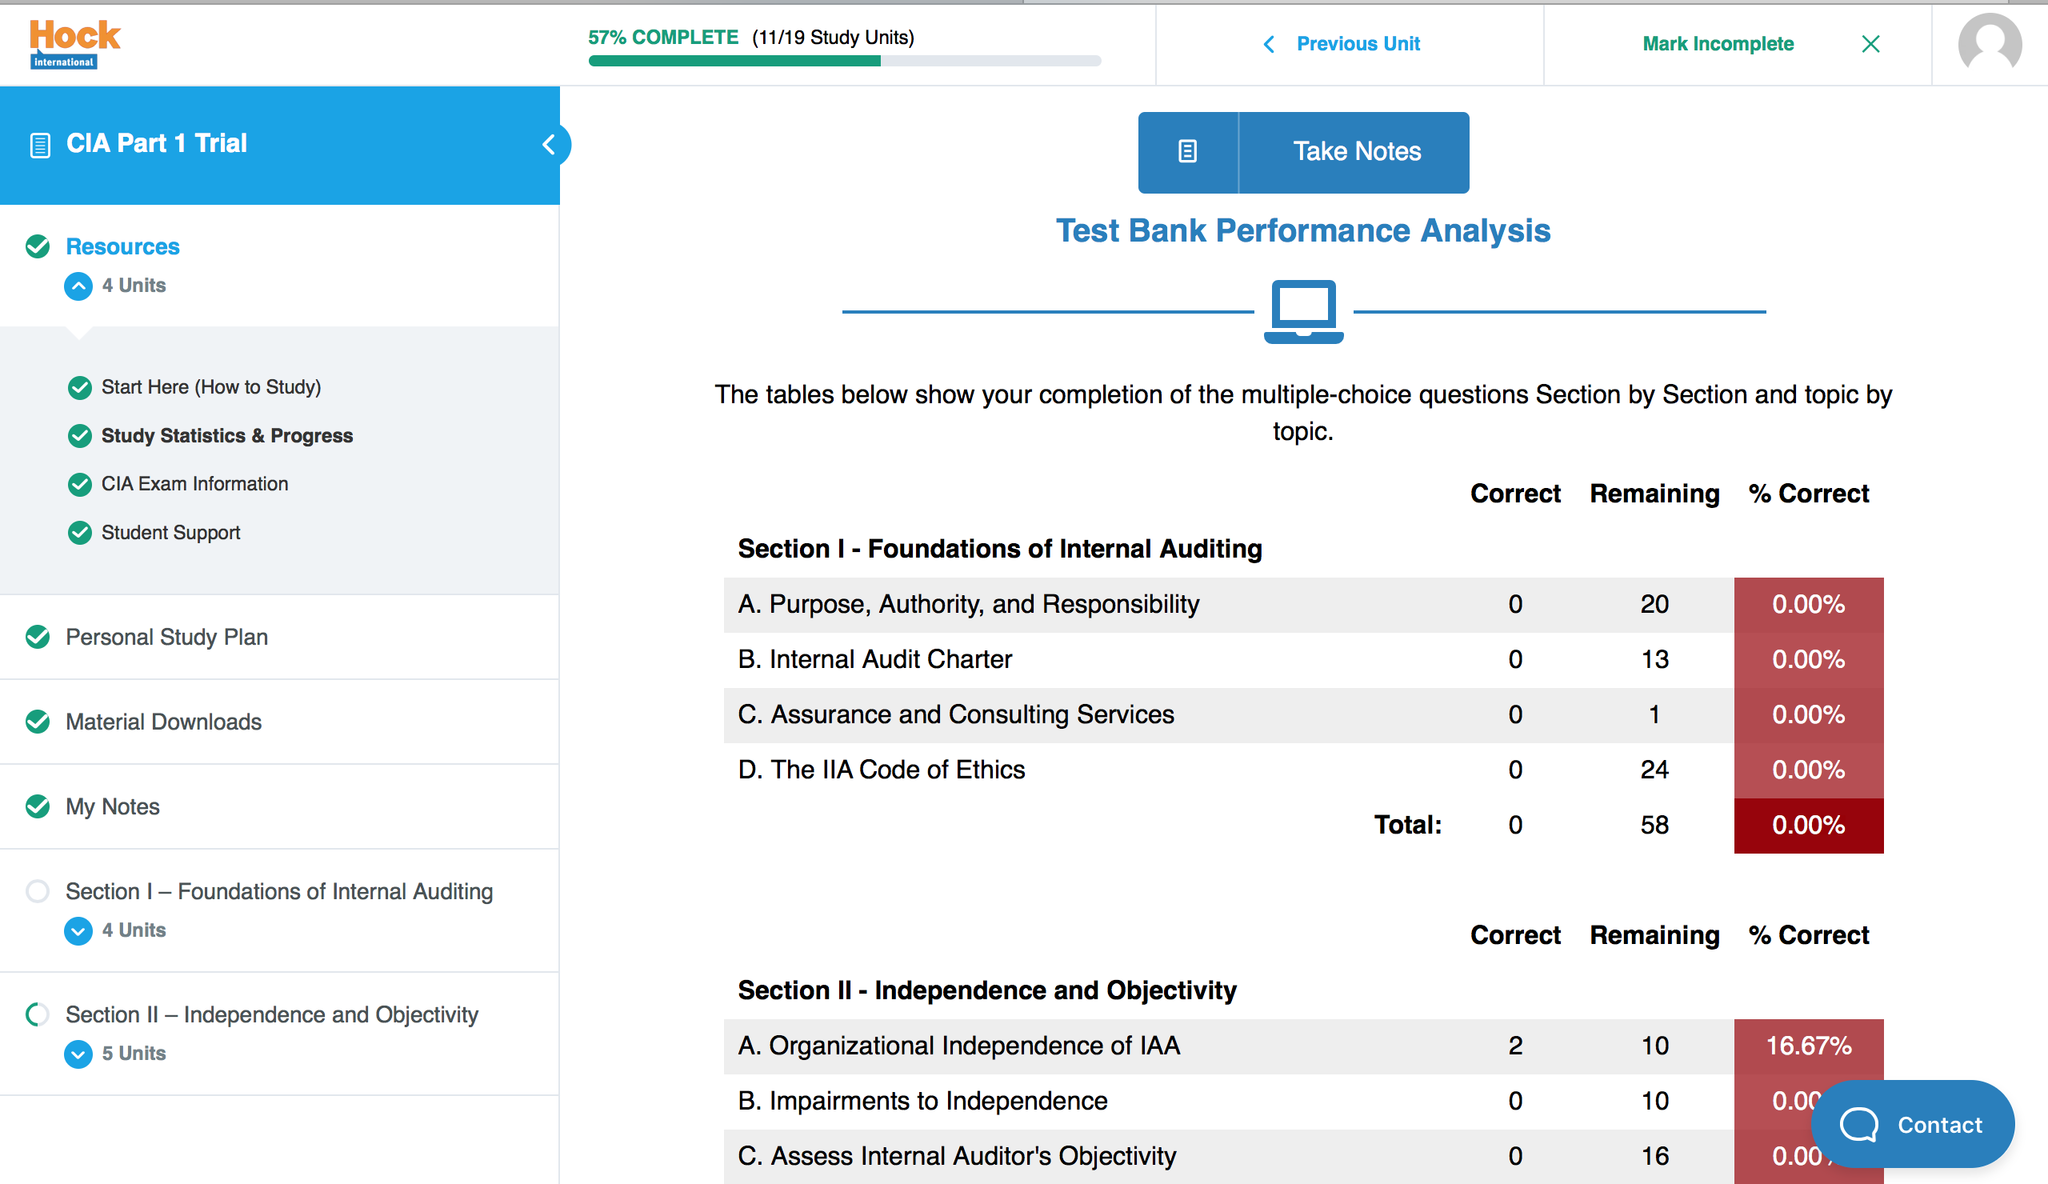Click the document icon beside CIA Part 1 Trial

click(x=39, y=144)
